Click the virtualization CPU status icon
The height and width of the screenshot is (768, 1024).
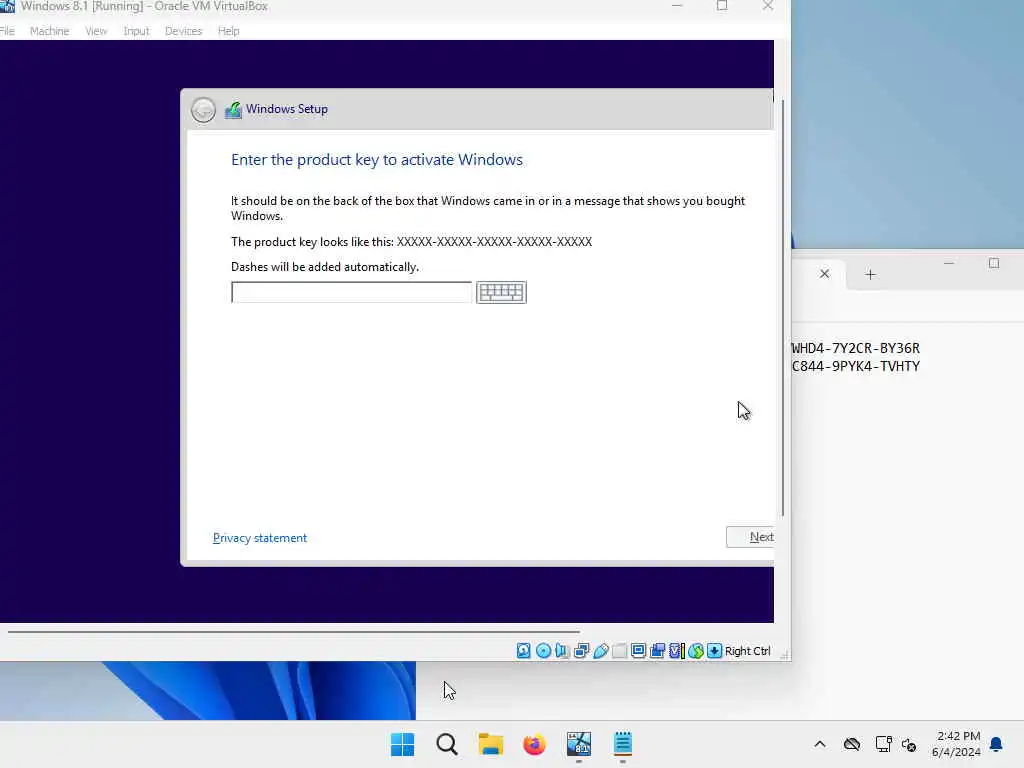coord(677,650)
